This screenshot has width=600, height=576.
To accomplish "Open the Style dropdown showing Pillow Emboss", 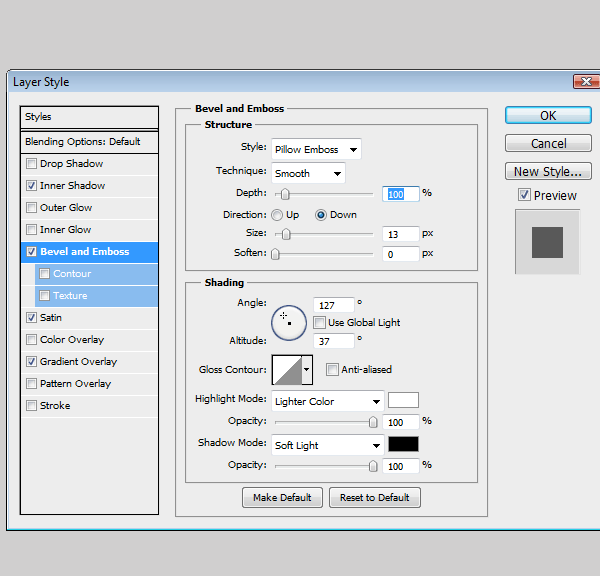I will 316,149.
